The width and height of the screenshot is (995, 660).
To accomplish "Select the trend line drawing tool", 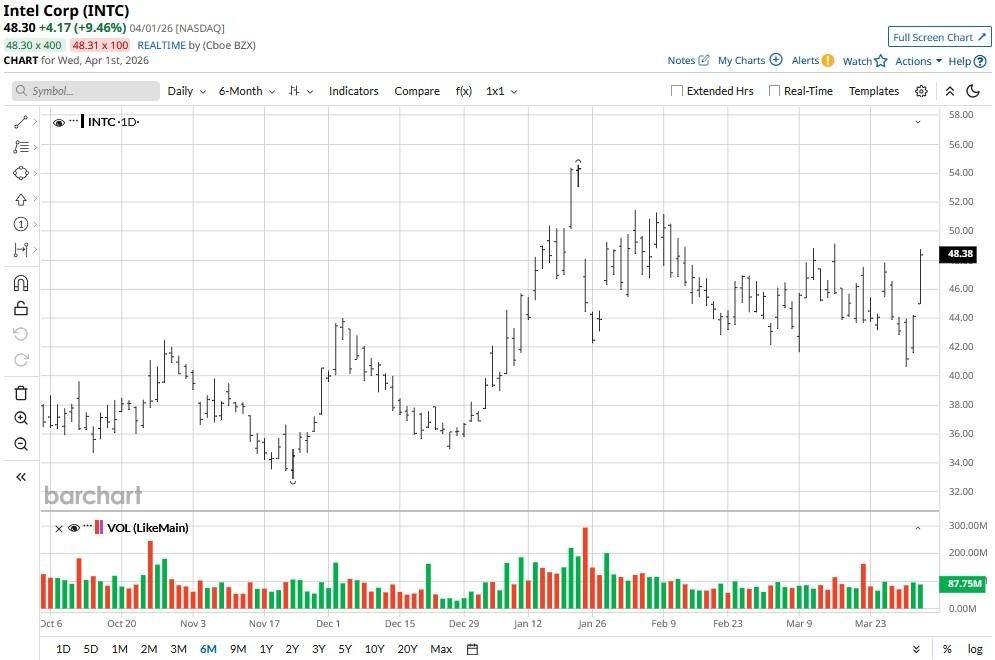I will tap(20, 121).
